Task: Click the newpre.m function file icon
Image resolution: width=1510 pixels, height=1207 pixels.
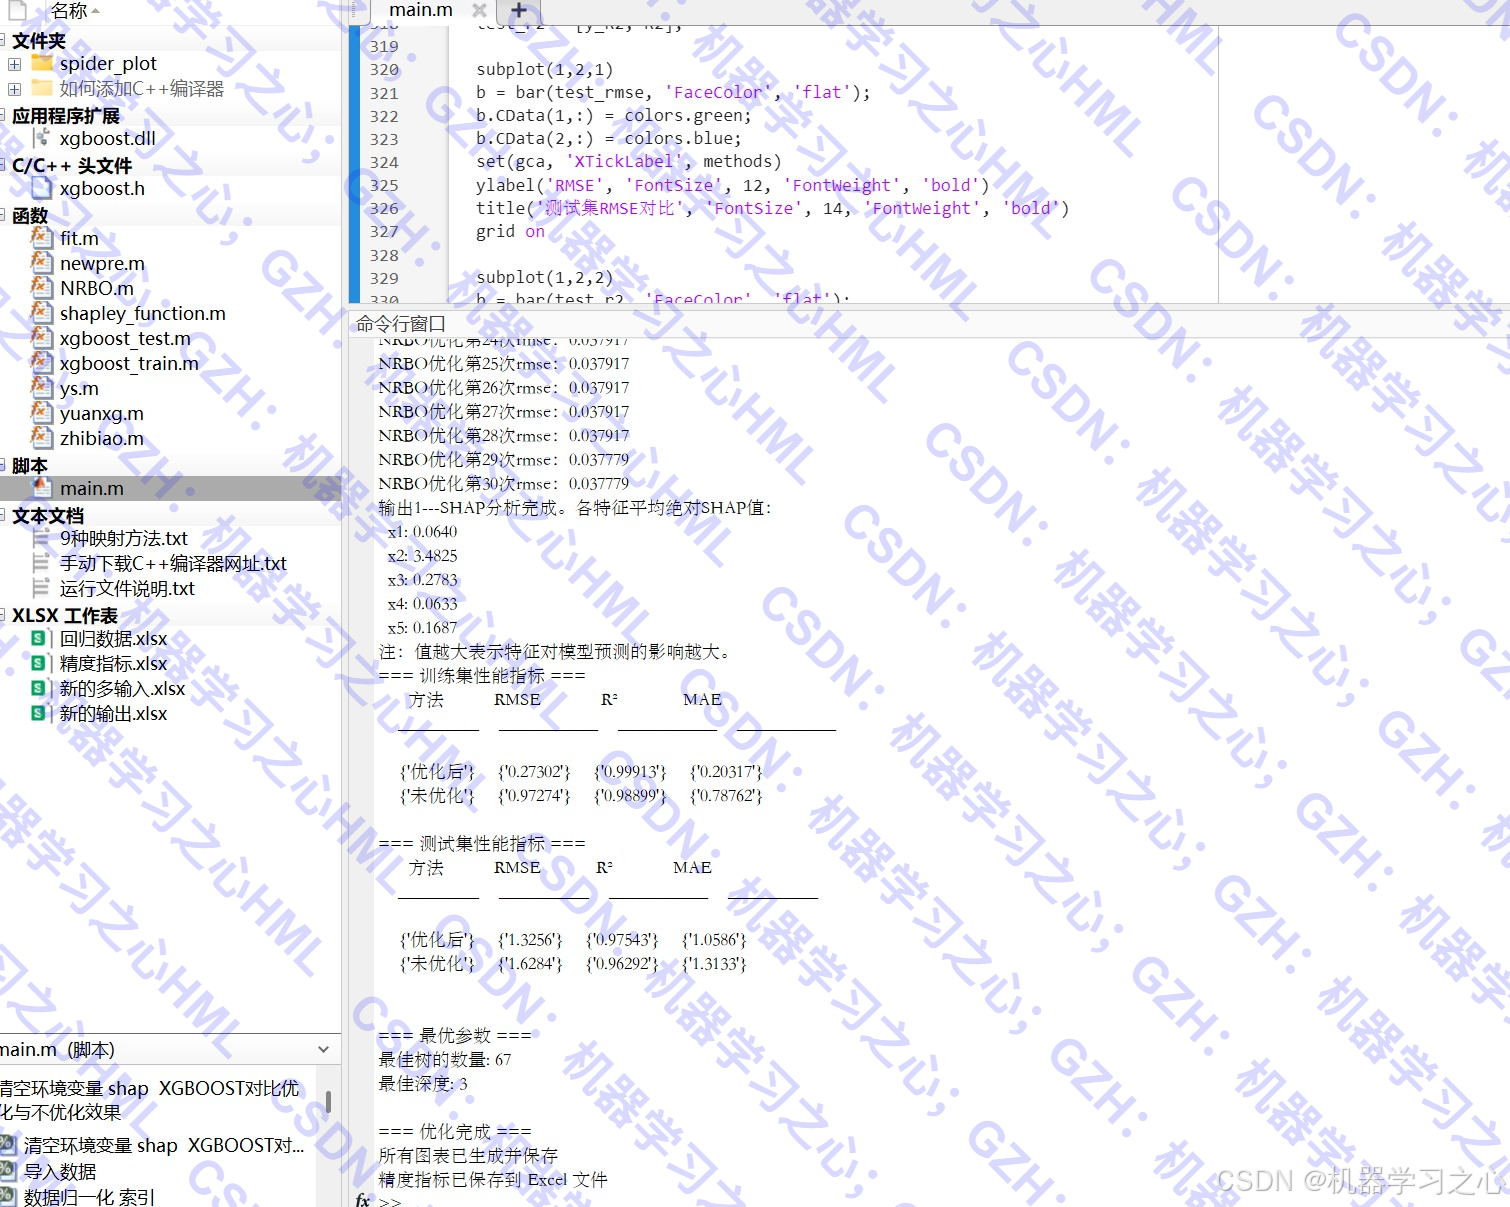Action: click(x=42, y=263)
